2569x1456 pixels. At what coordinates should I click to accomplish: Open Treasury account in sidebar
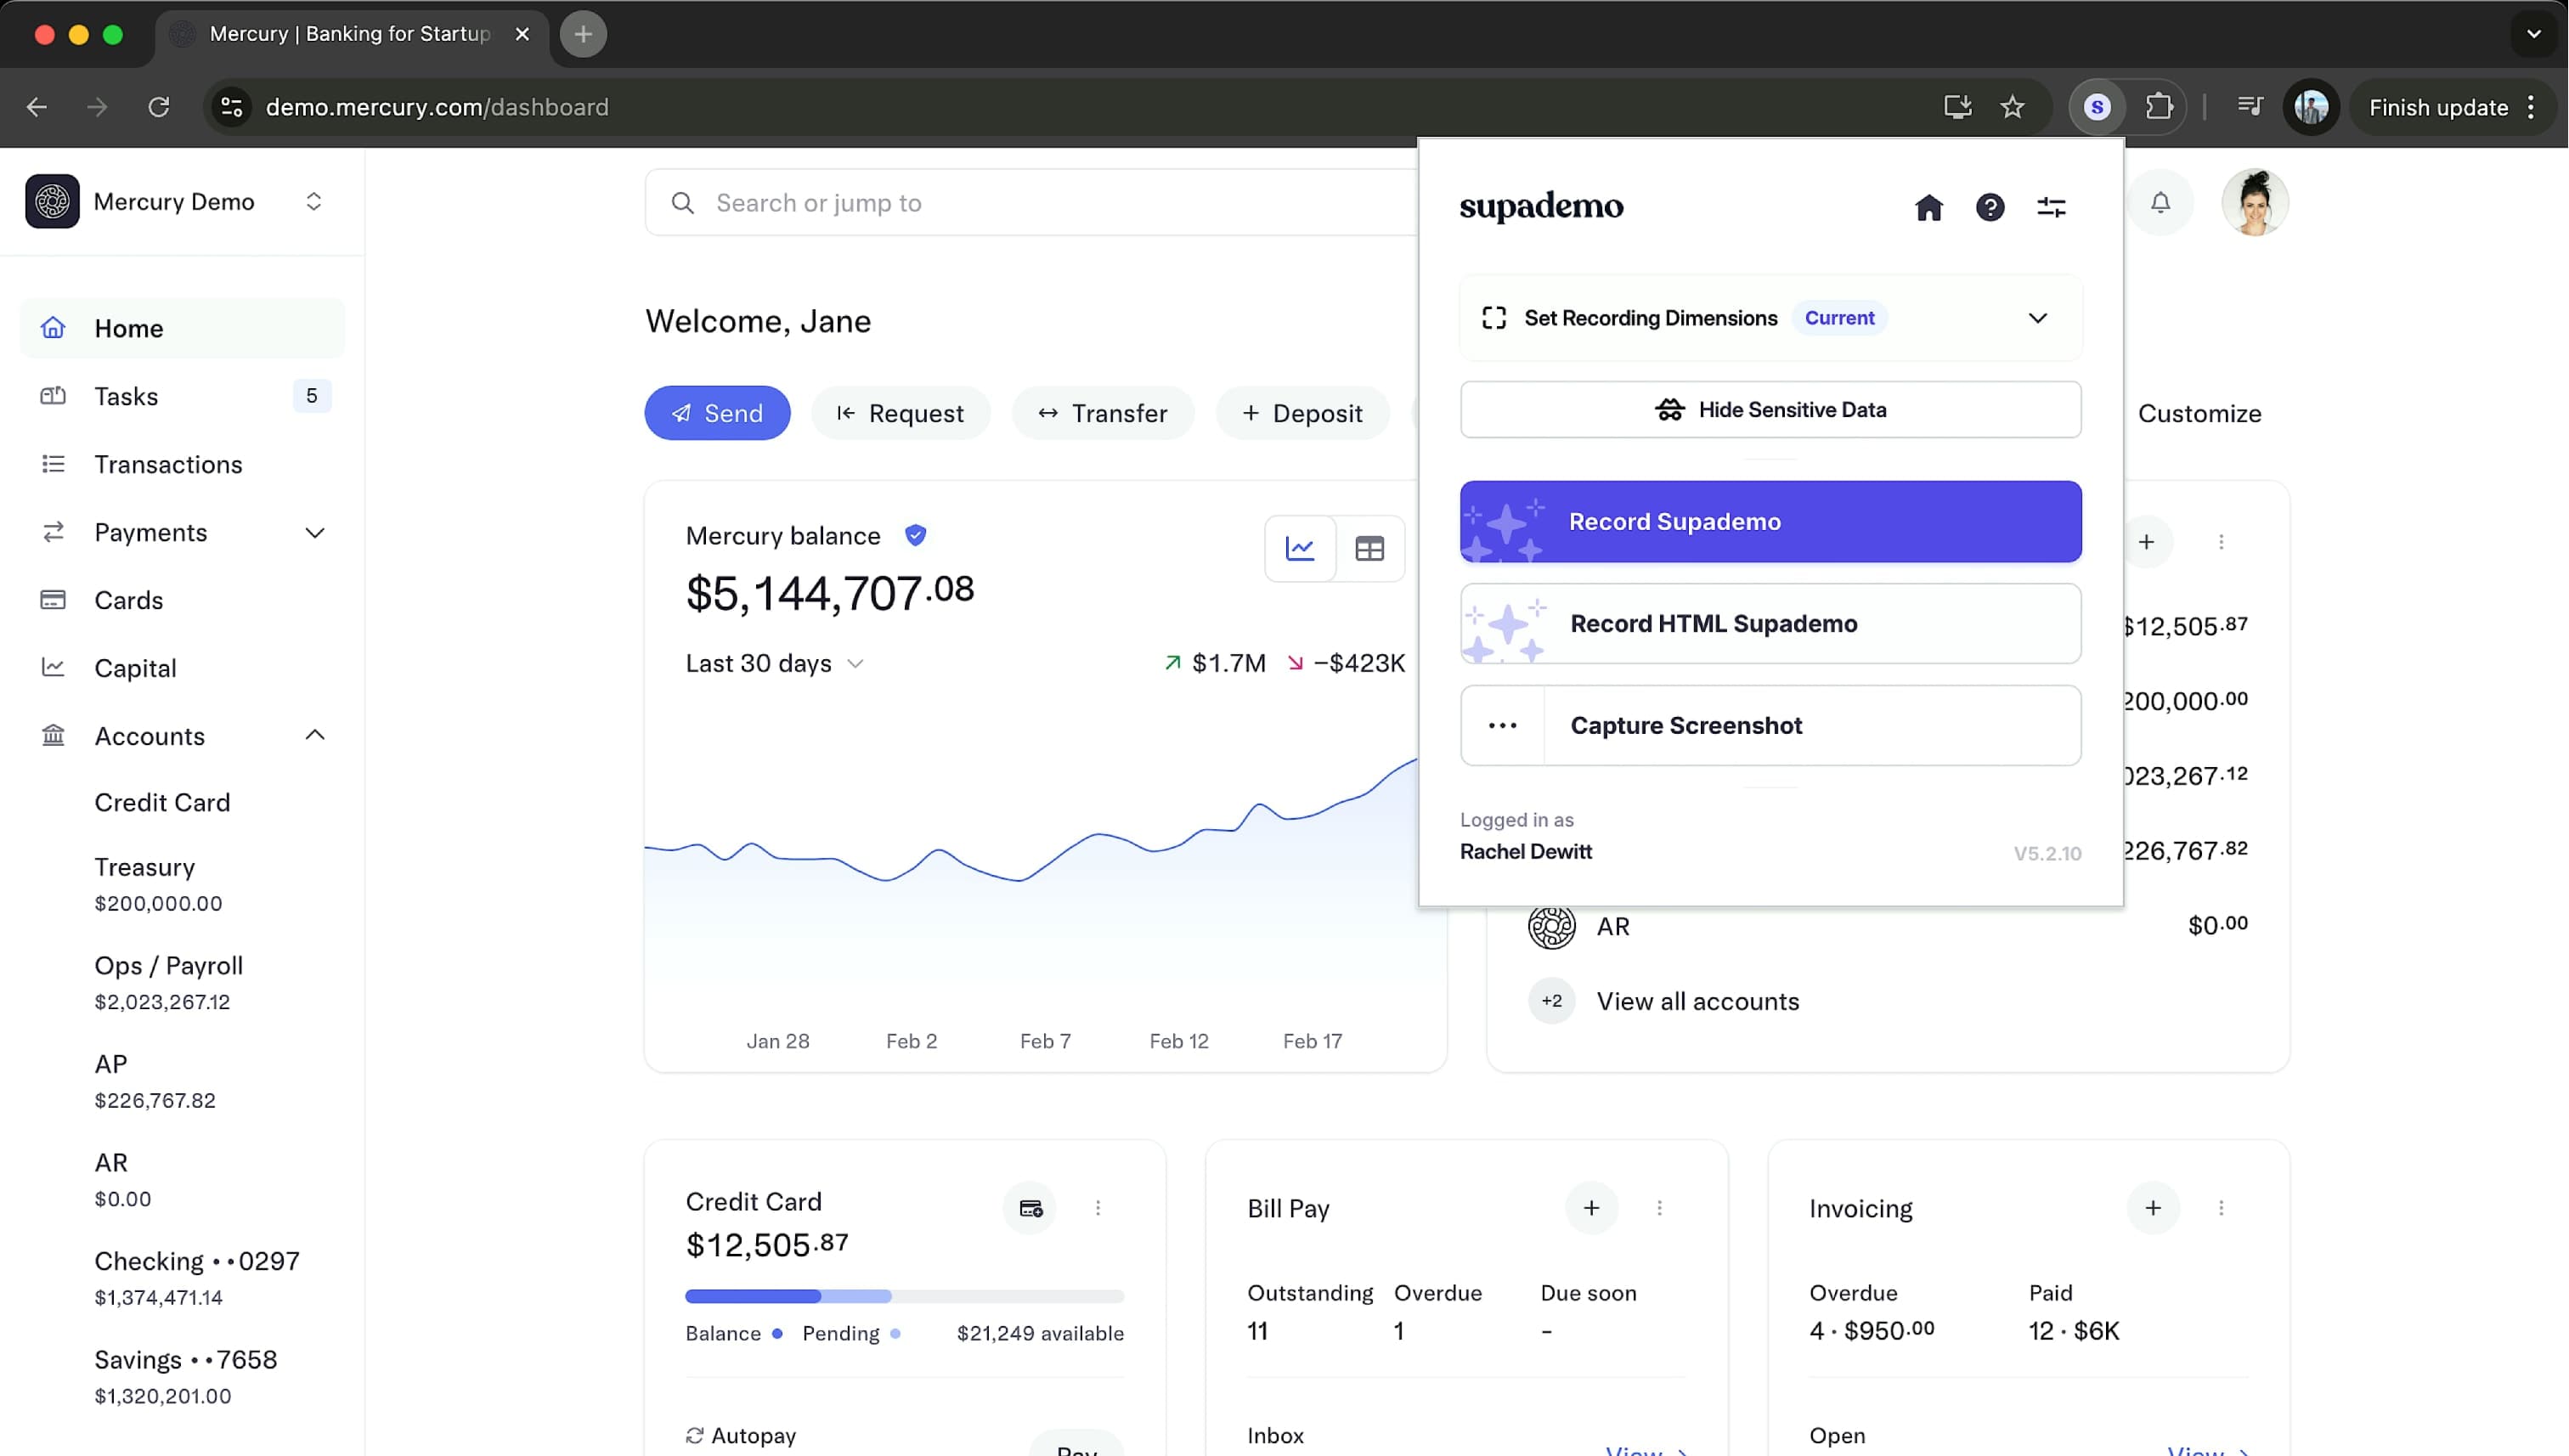(x=158, y=884)
